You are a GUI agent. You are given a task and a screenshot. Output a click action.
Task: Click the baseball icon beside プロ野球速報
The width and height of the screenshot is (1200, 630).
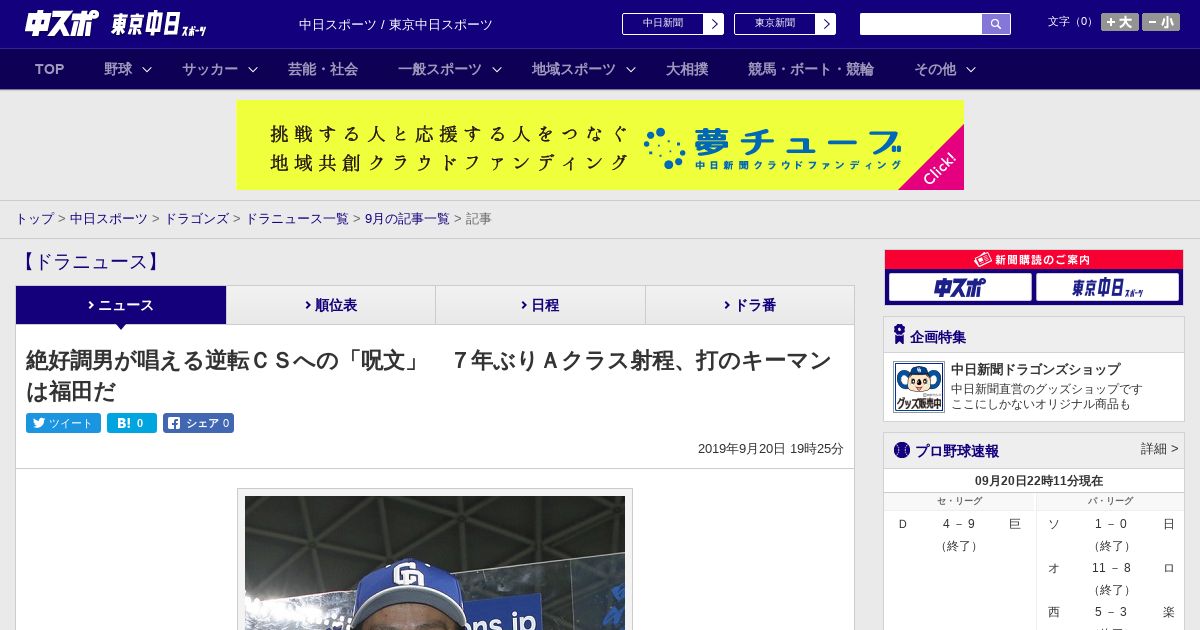[x=902, y=450]
